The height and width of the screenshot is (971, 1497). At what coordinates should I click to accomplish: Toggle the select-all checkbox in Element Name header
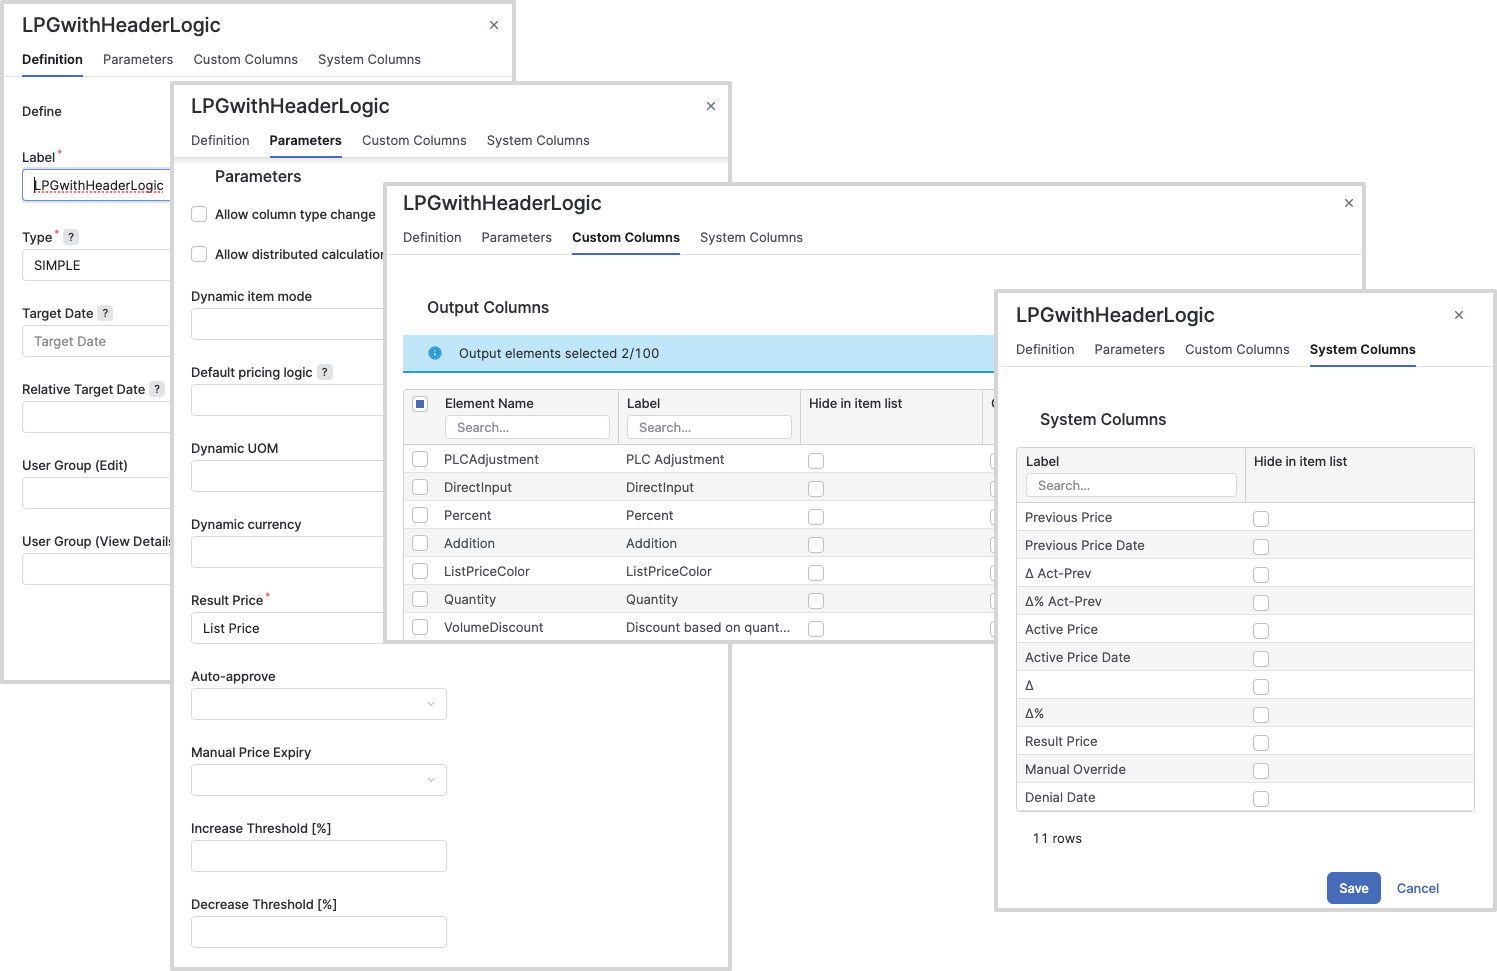click(x=420, y=404)
